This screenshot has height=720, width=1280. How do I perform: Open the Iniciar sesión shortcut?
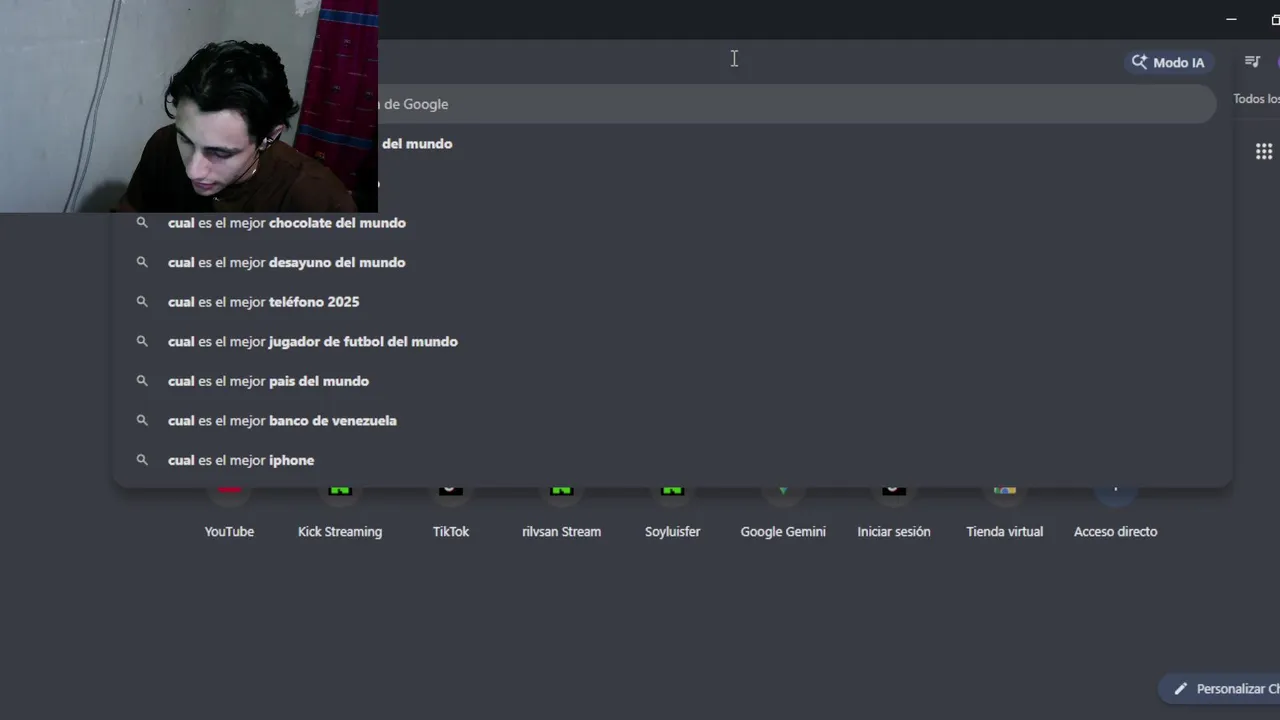894,515
